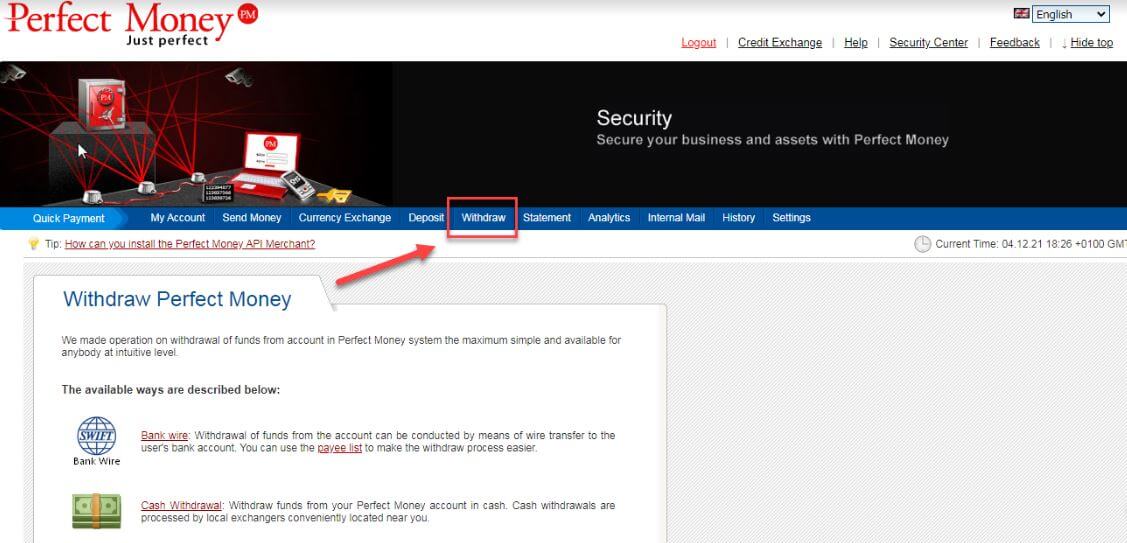This screenshot has height=543, width=1127.
Task: Click the Bank wire link
Action: coord(165,435)
